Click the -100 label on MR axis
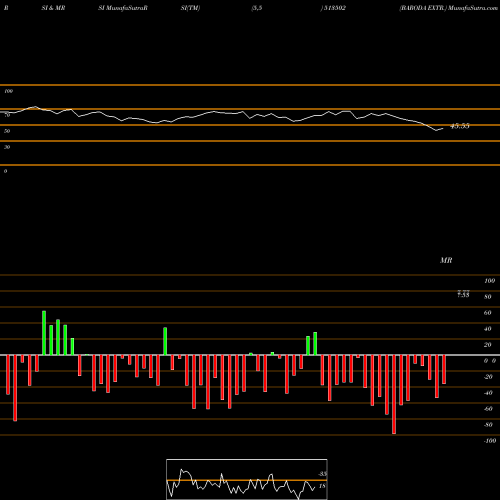Image resolution: width=500 pixels, height=500 pixels. (490, 441)
